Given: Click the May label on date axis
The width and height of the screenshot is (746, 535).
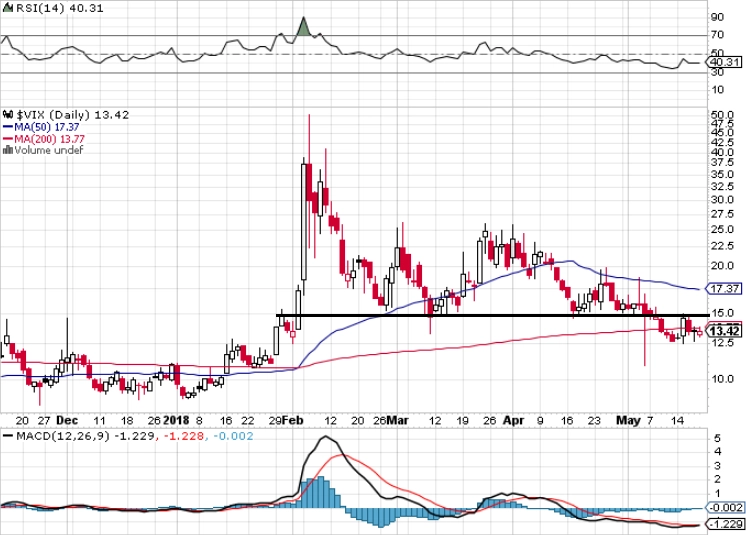Looking at the screenshot, I should pos(628,420).
